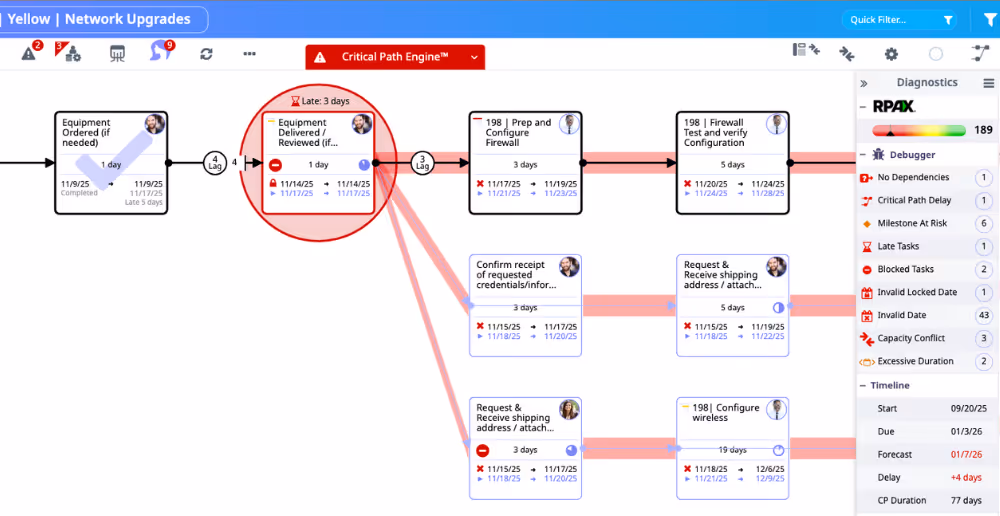
Task: Click the progress pie on Equipment Delivered card
Action: [364, 165]
